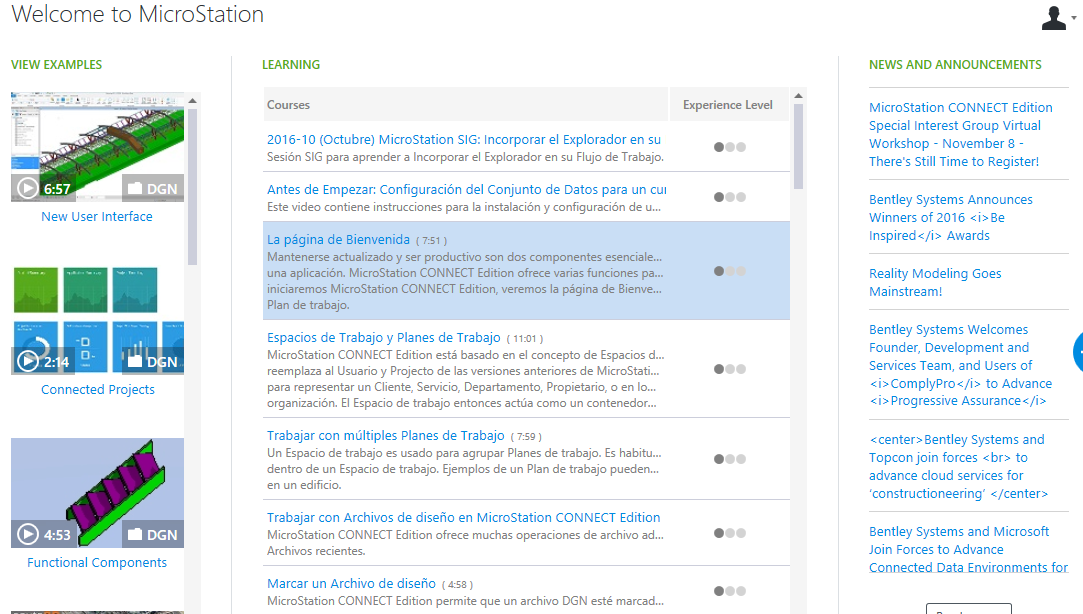The width and height of the screenshot is (1083, 614).
Task: Click the Experience Level column header
Action: coord(728,105)
